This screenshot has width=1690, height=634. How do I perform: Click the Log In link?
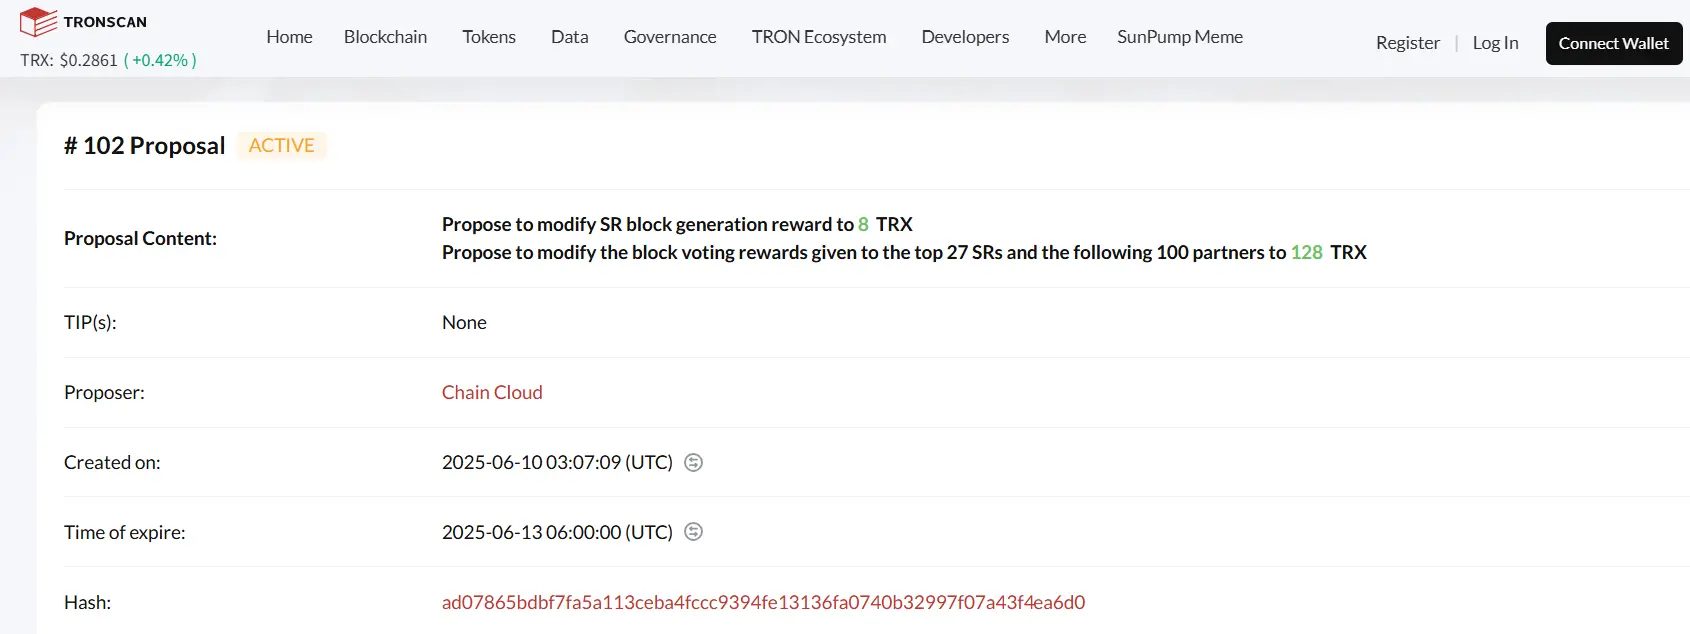1495,43
